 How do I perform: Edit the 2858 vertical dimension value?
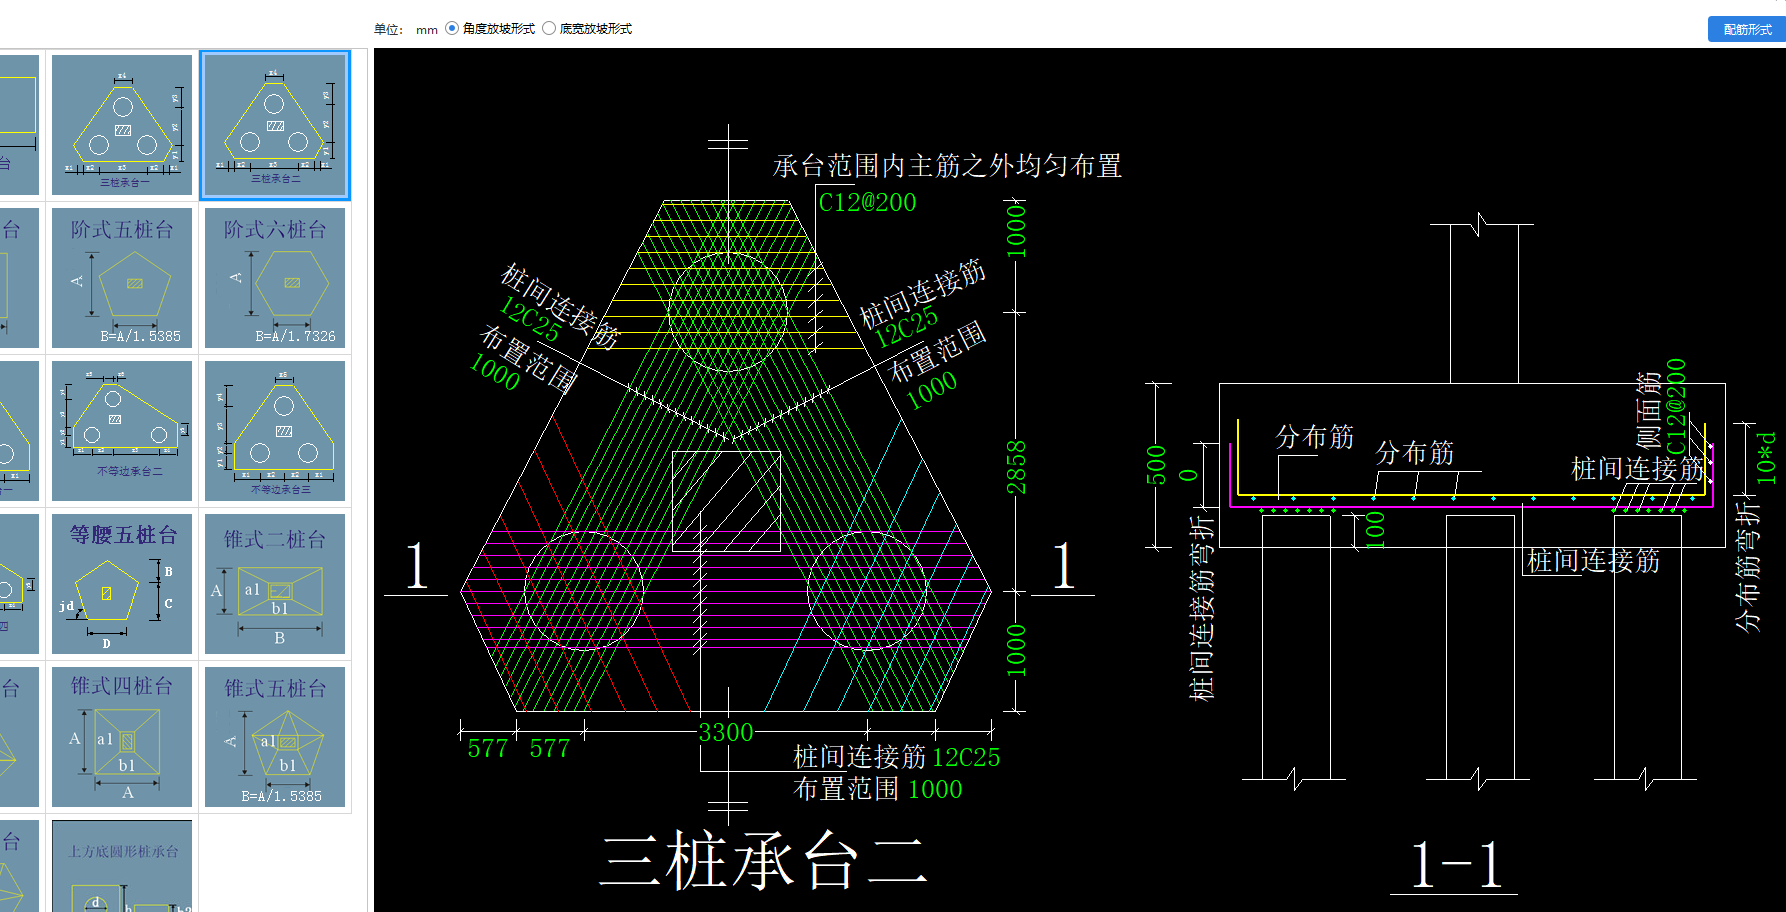(1016, 467)
